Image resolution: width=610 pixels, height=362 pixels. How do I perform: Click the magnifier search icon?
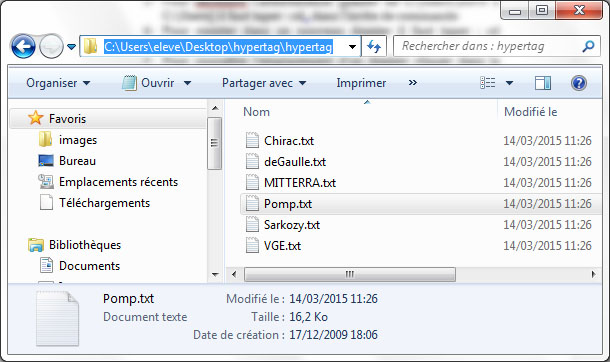[588, 46]
